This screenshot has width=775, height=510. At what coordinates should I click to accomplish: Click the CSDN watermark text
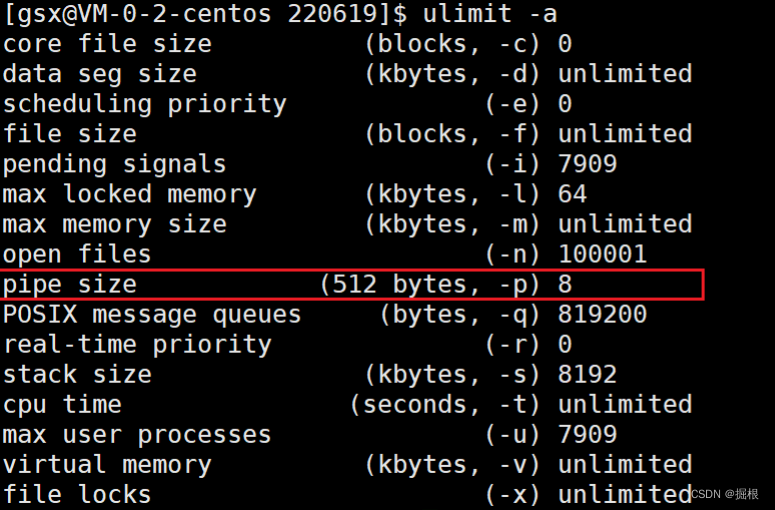pyautogui.click(x=725, y=494)
